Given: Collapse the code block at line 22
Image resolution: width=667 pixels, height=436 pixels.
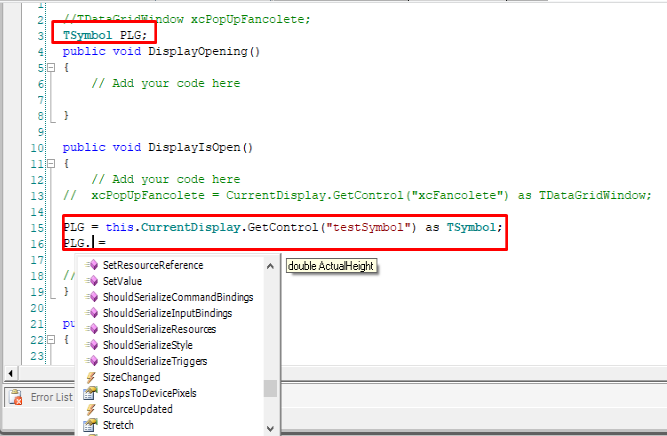Looking at the screenshot, I should point(51,340).
